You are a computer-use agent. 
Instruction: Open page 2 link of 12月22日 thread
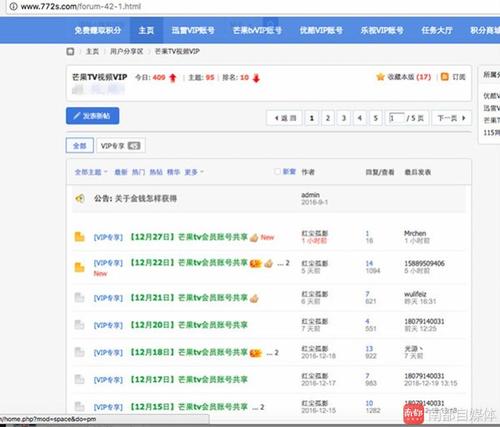click(287, 263)
